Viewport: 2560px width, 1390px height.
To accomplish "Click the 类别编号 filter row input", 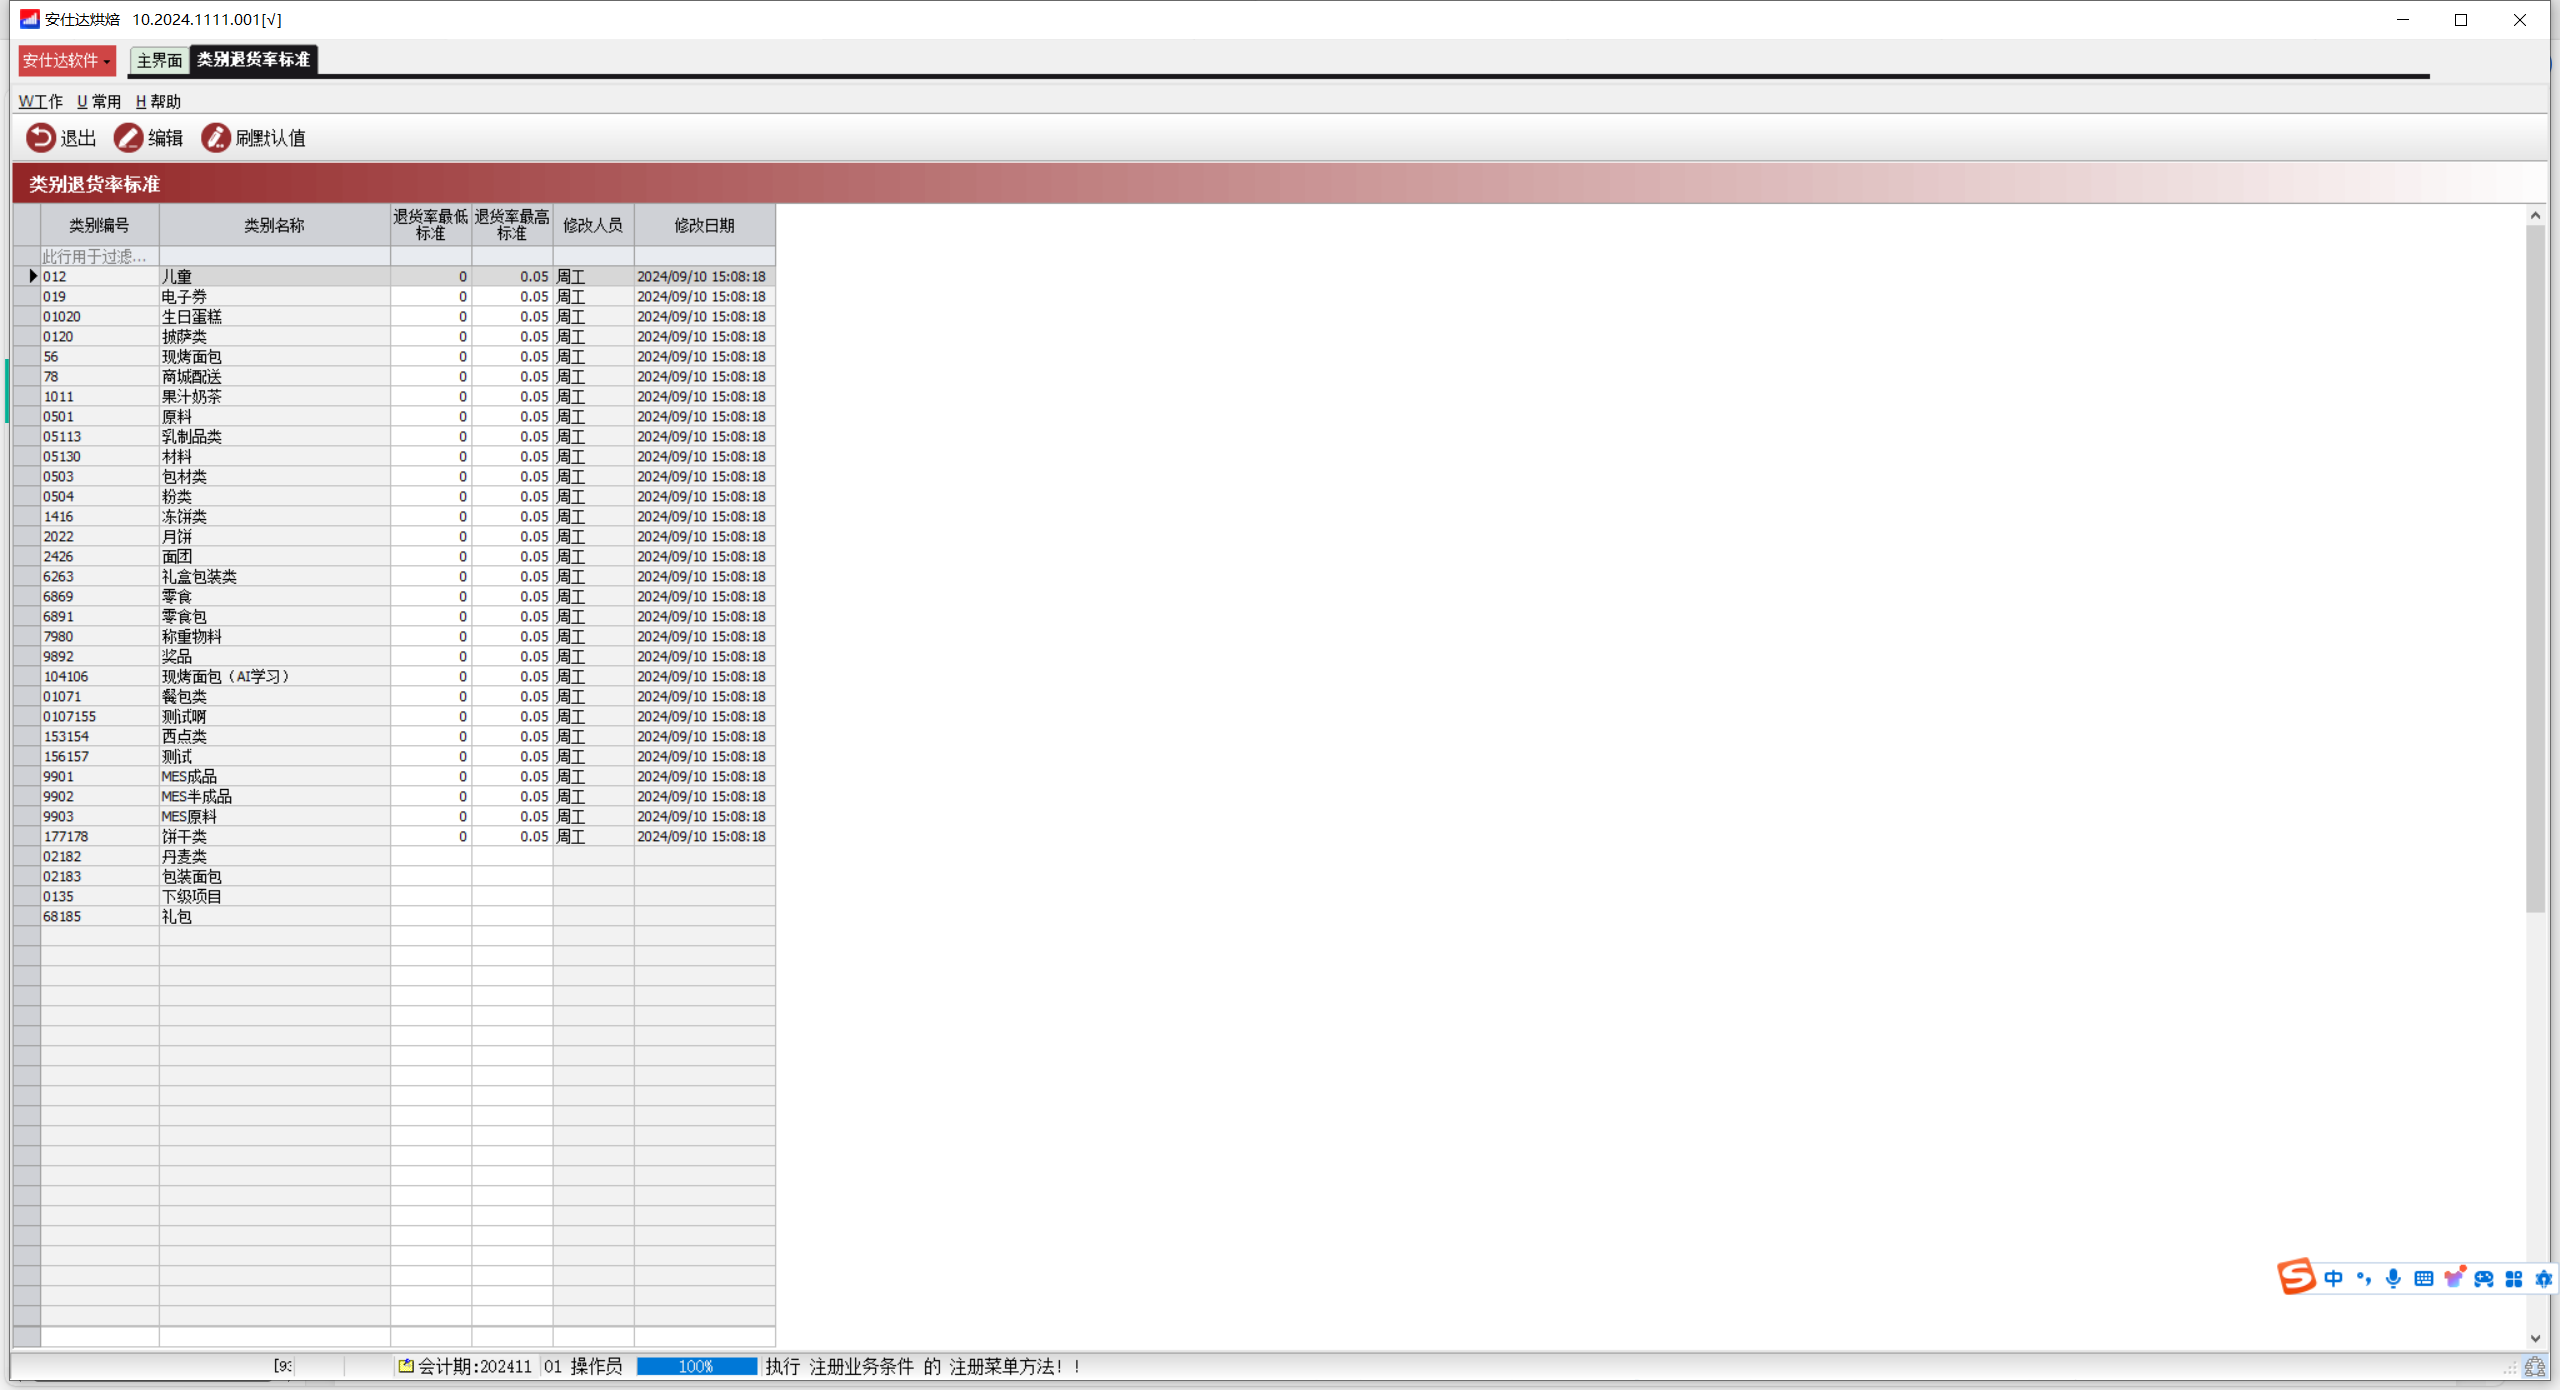I will point(99,257).
